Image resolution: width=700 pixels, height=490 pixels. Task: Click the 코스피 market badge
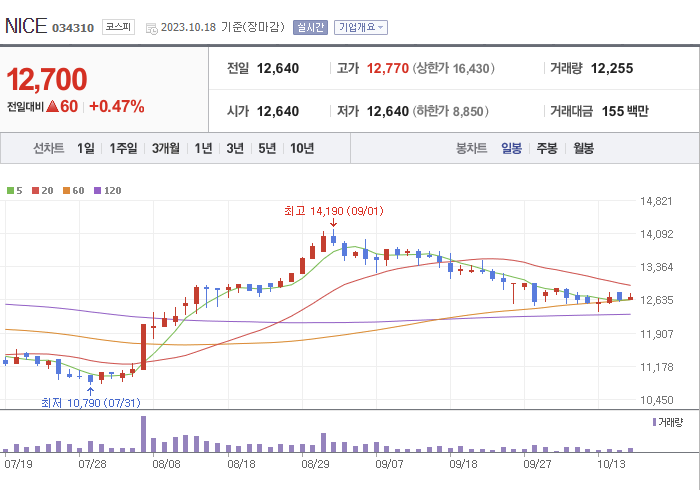[118, 27]
